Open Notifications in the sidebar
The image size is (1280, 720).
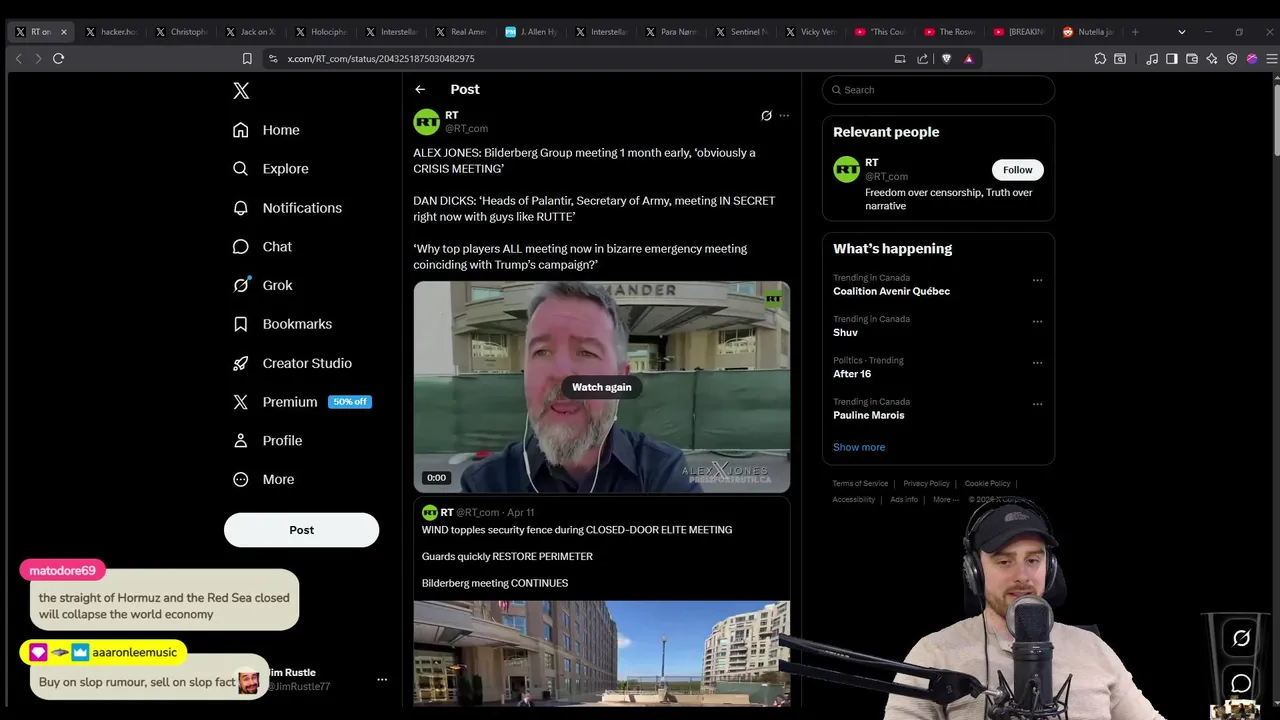287,208
